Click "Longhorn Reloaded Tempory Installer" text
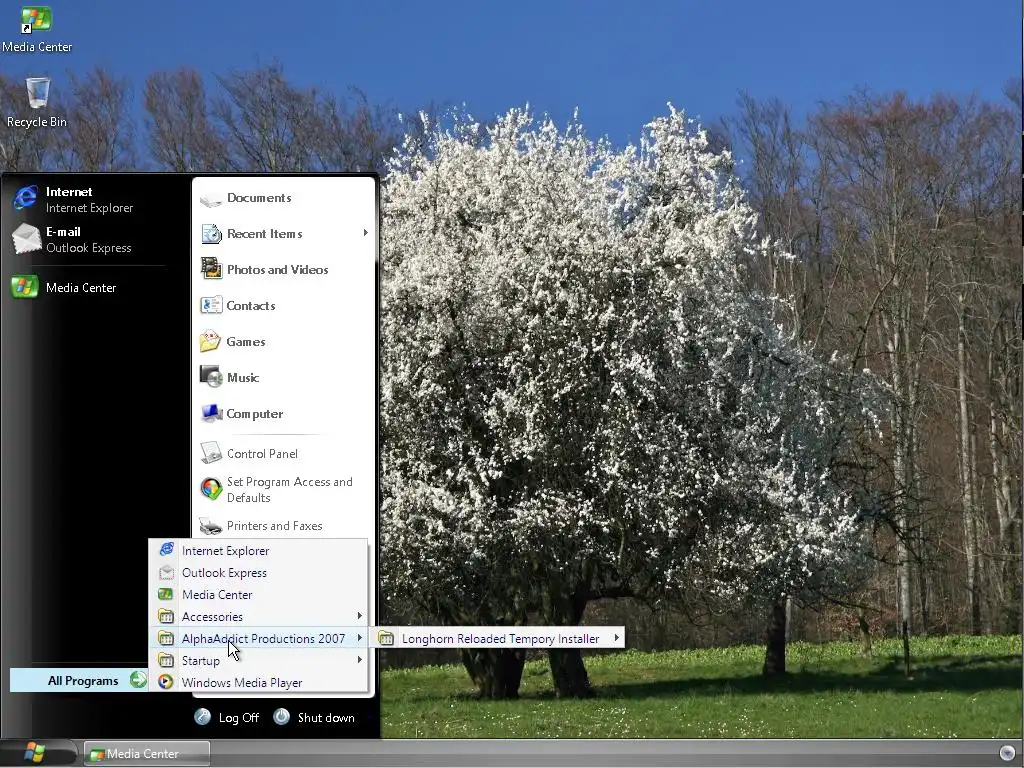The image size is (1024, 768). (500, 639)
